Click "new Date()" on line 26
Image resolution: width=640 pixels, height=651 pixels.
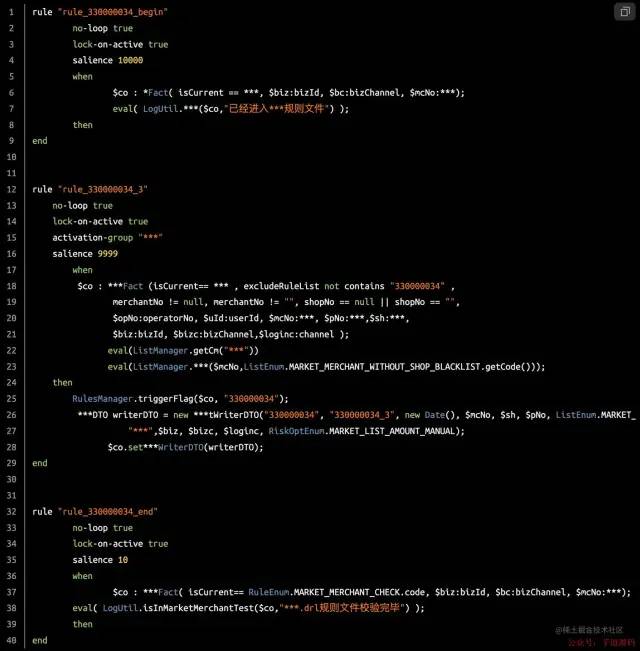[430, 415]
